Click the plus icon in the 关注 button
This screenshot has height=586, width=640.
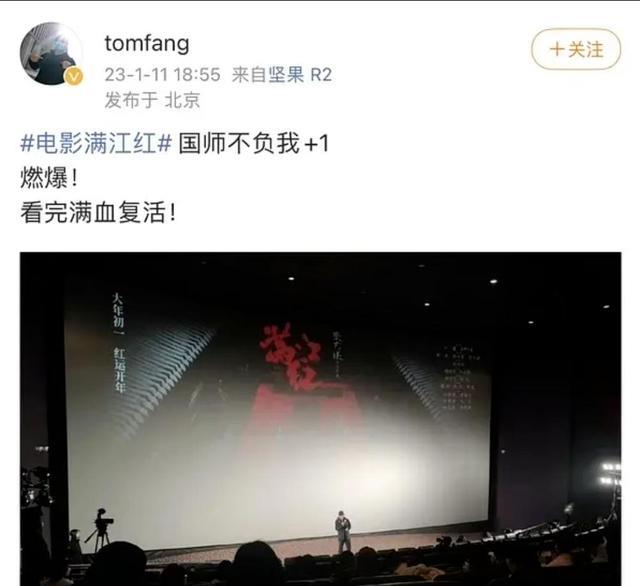point(557,49)
